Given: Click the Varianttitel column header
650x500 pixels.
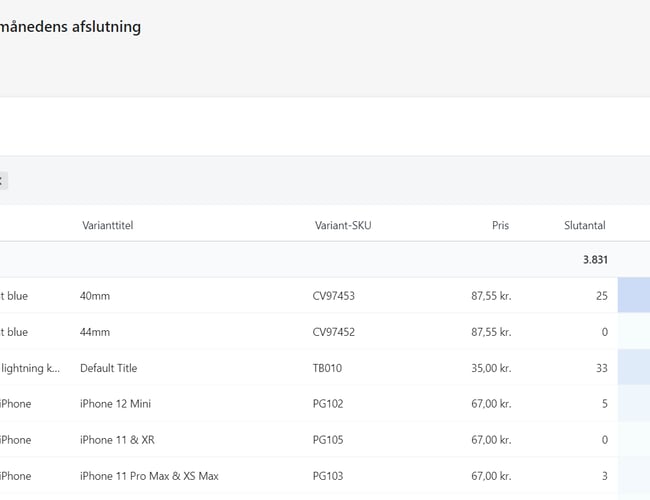Looking at the screenshot, I should [x=107, y=226].
